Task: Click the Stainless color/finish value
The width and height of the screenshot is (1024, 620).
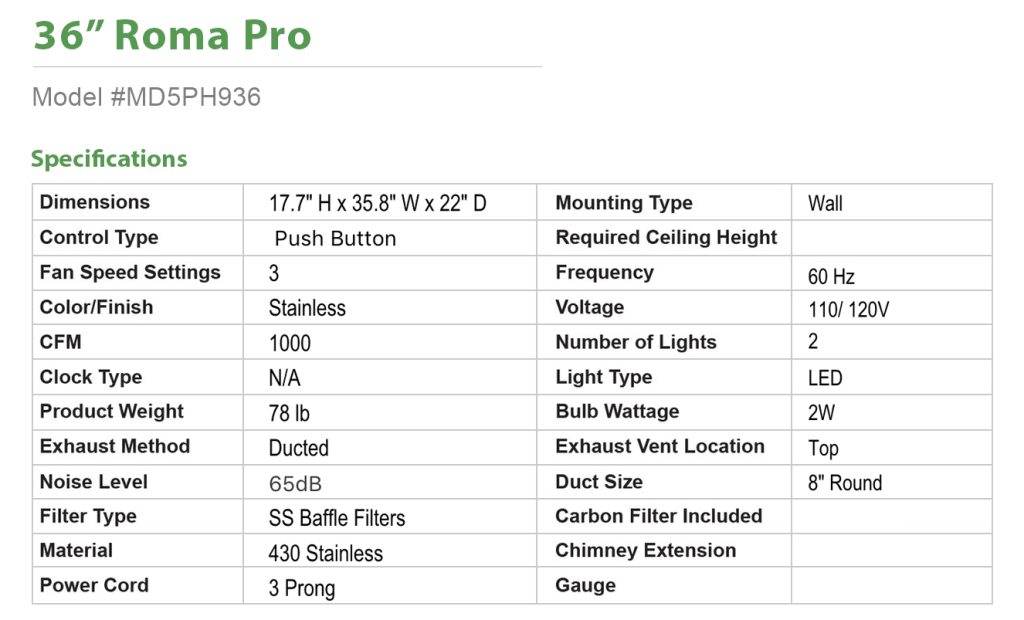Action: coord(307,308)
